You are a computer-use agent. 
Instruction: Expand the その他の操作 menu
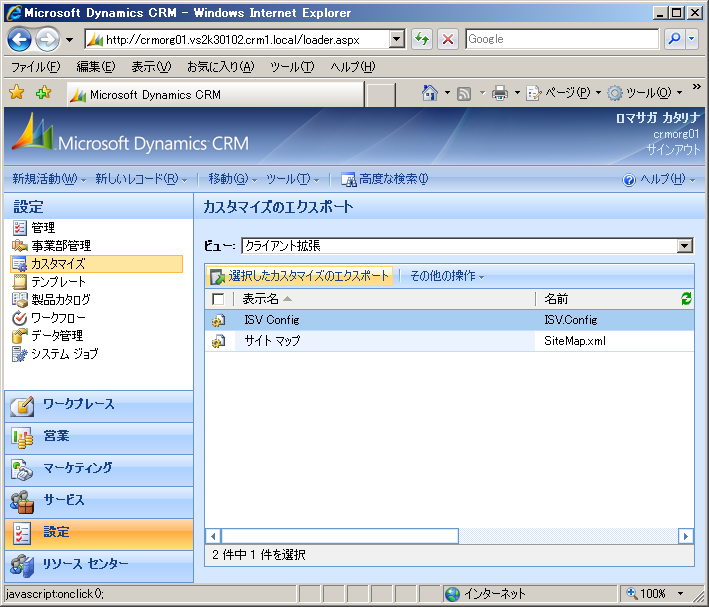pos(447,276)
